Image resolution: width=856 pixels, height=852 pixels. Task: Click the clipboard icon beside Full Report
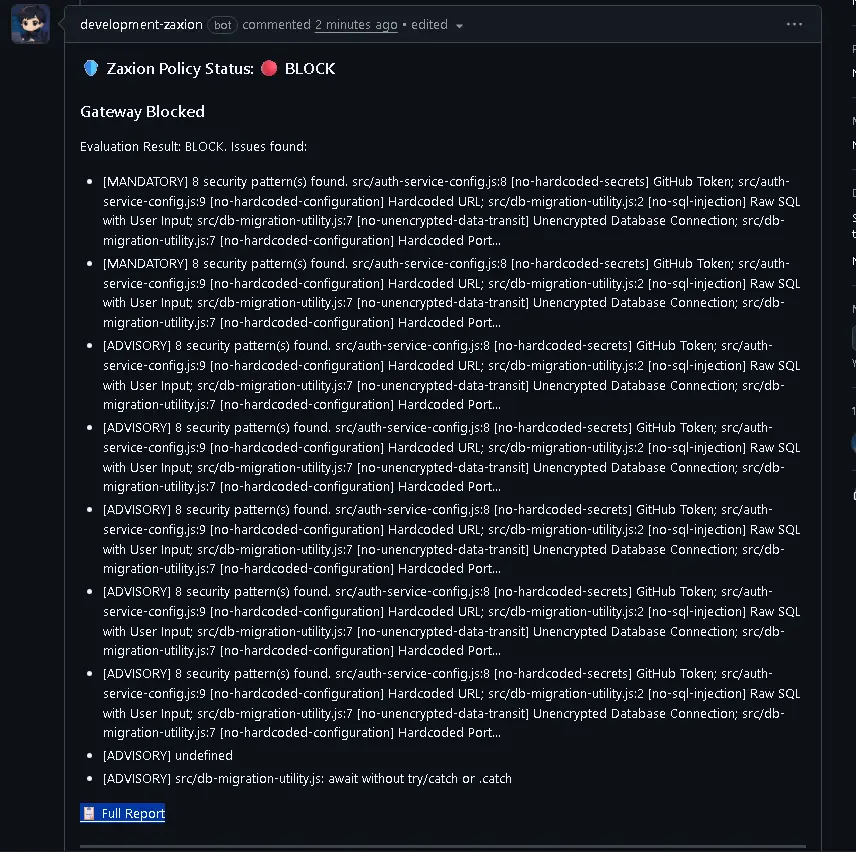[x=89, y=813]
